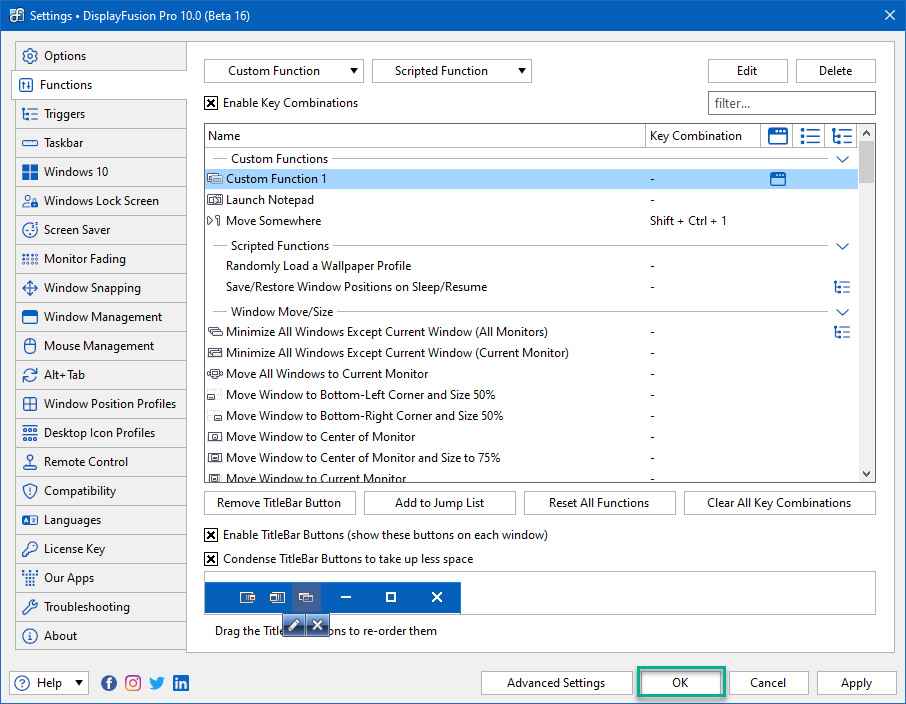Click Reset All Functions button
The image size is (906, 704).
pos(599,503)
